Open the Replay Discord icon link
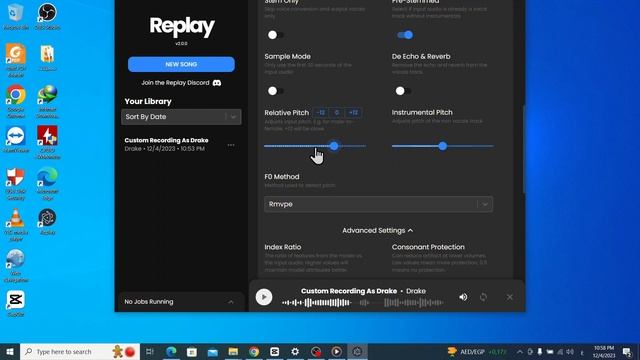Viewport: 640px width, 360px height. click(x=217, y=83)
